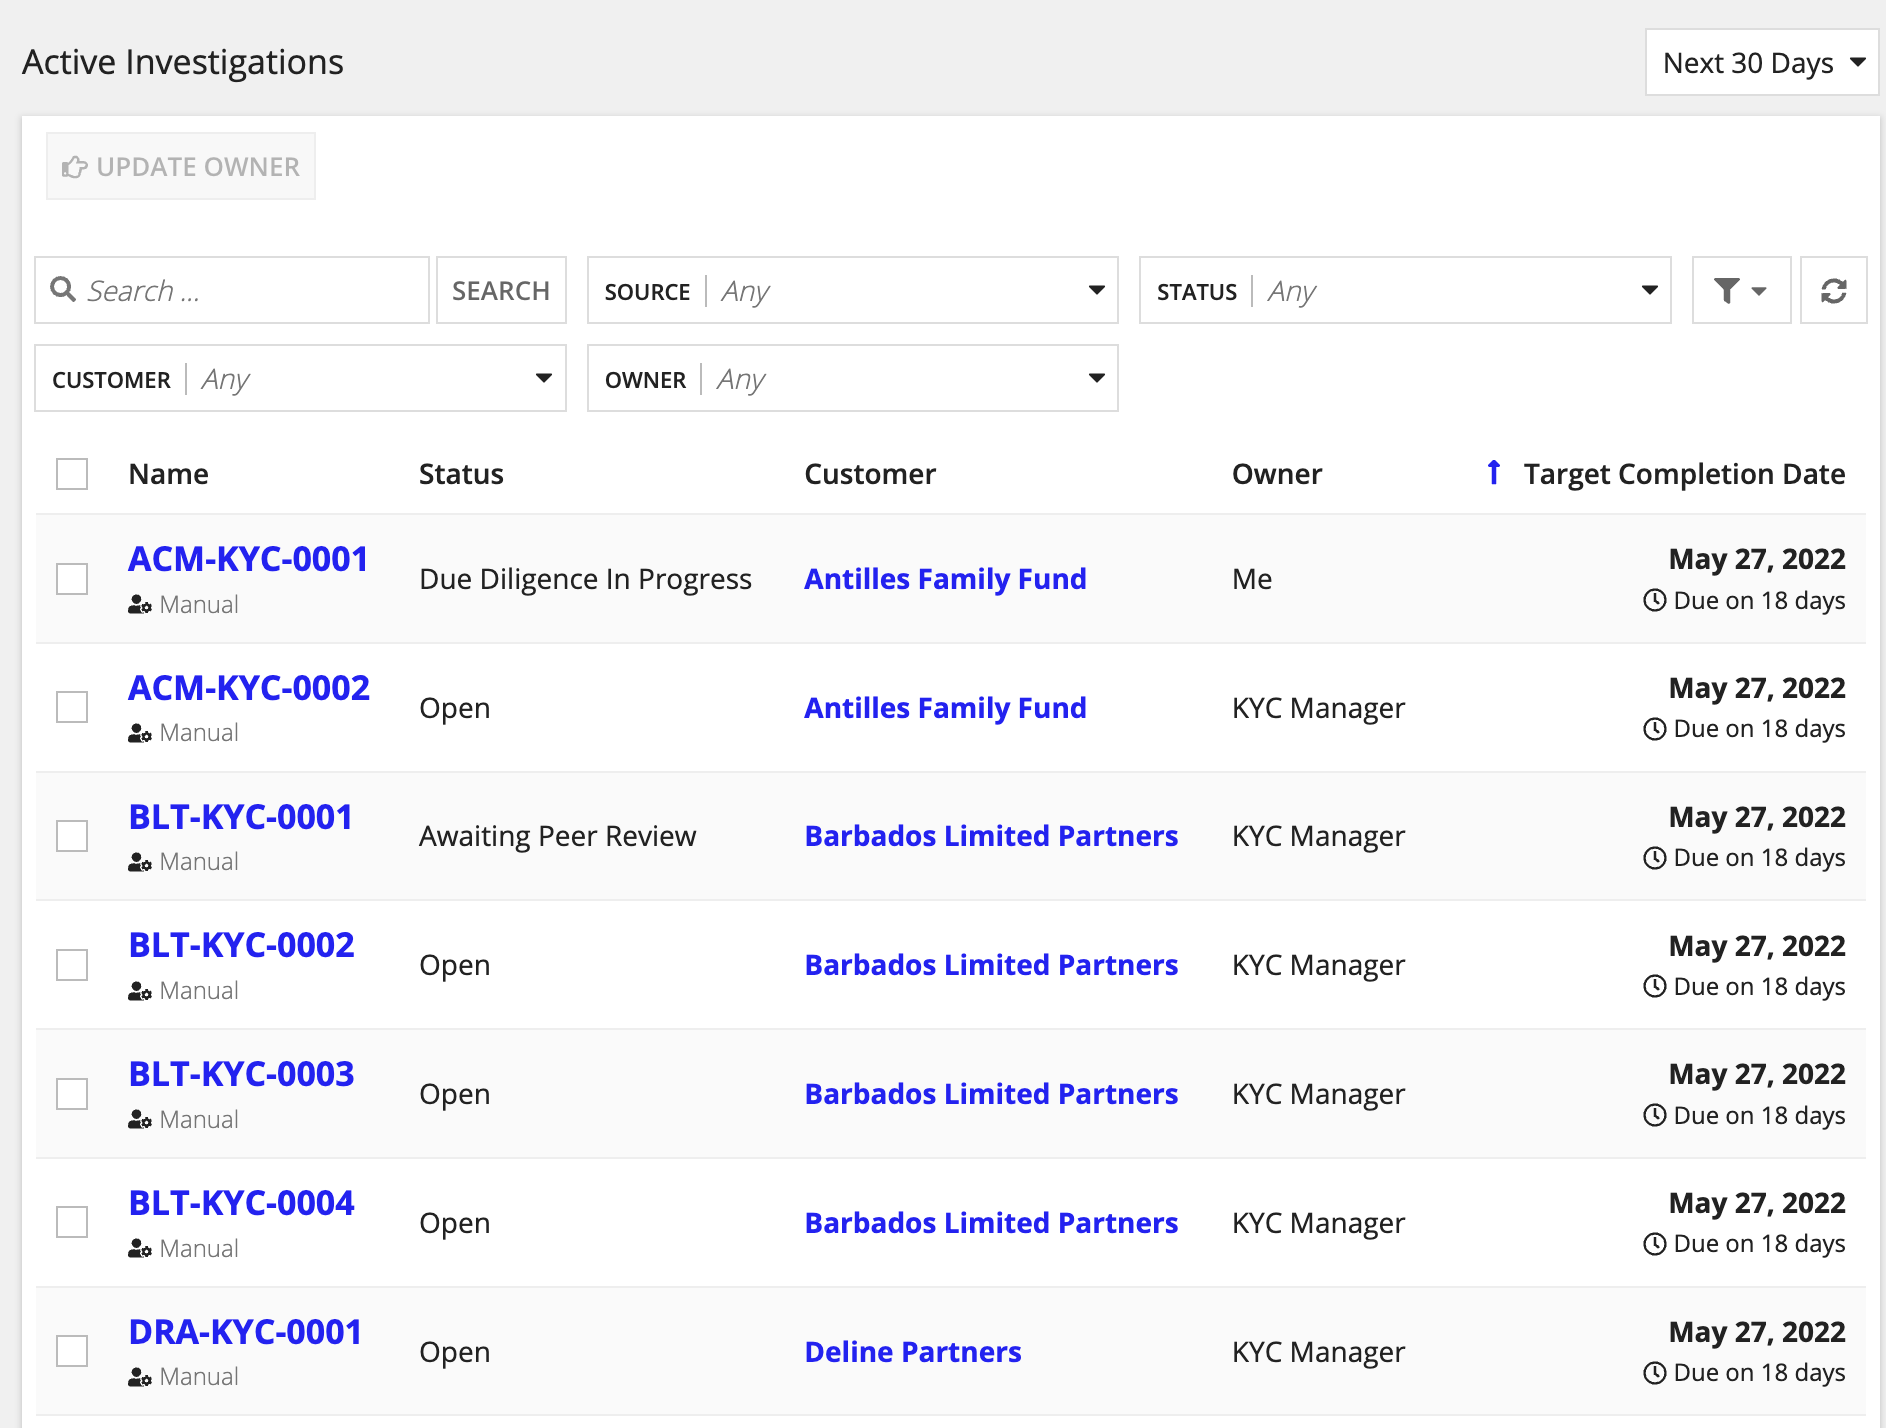Select the BLT-KYC-0002 row checkbox
The width and height of the screenshot is (1886, 1428).
[x=72, y=965]
